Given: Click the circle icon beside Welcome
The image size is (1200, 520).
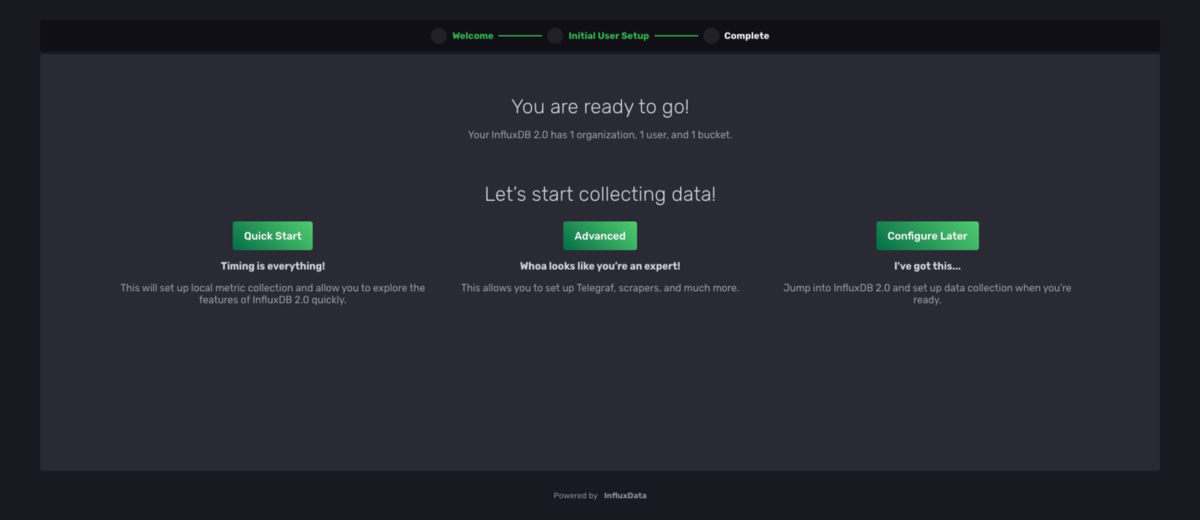Looking at the screenshot, I should (439, 36).
